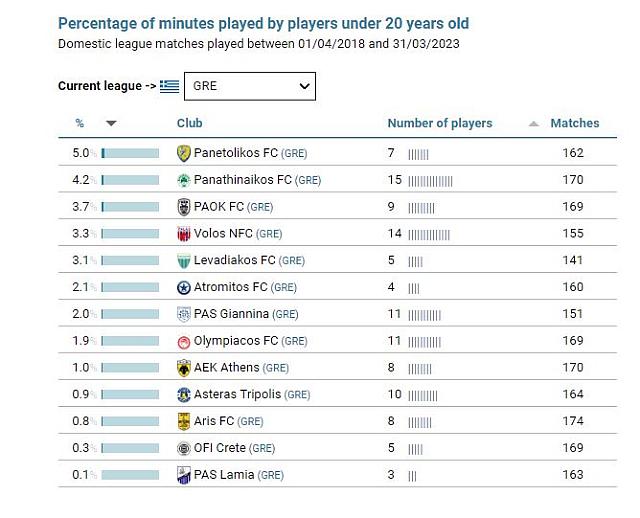The height and width of the screenshot is (518, 640).
Task: Click the Levadiakos FC crest icon
Action: (x=184, y=261)
